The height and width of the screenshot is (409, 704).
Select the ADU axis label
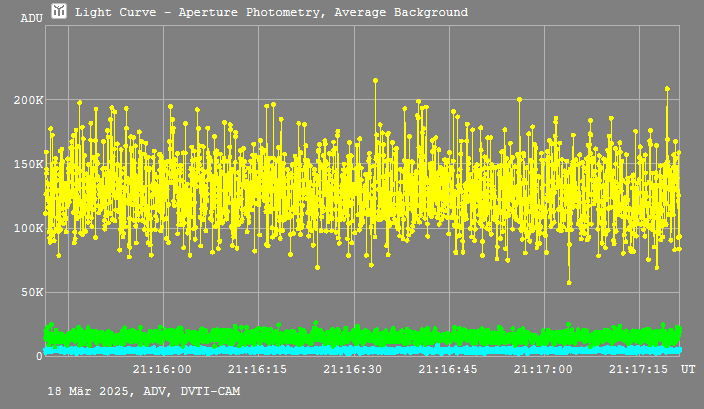(x=31, y=18)
